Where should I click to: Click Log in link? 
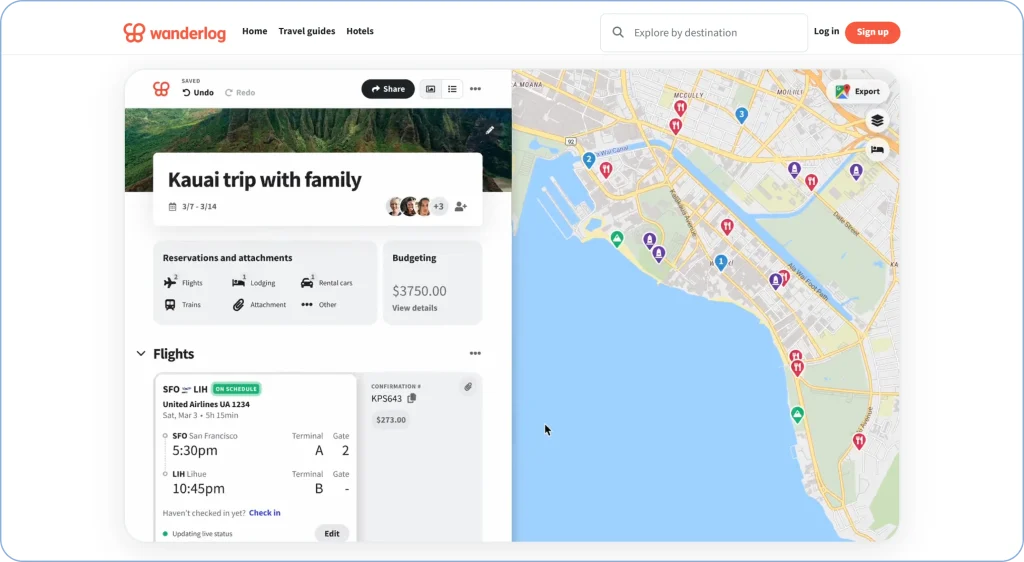(826, 31)
